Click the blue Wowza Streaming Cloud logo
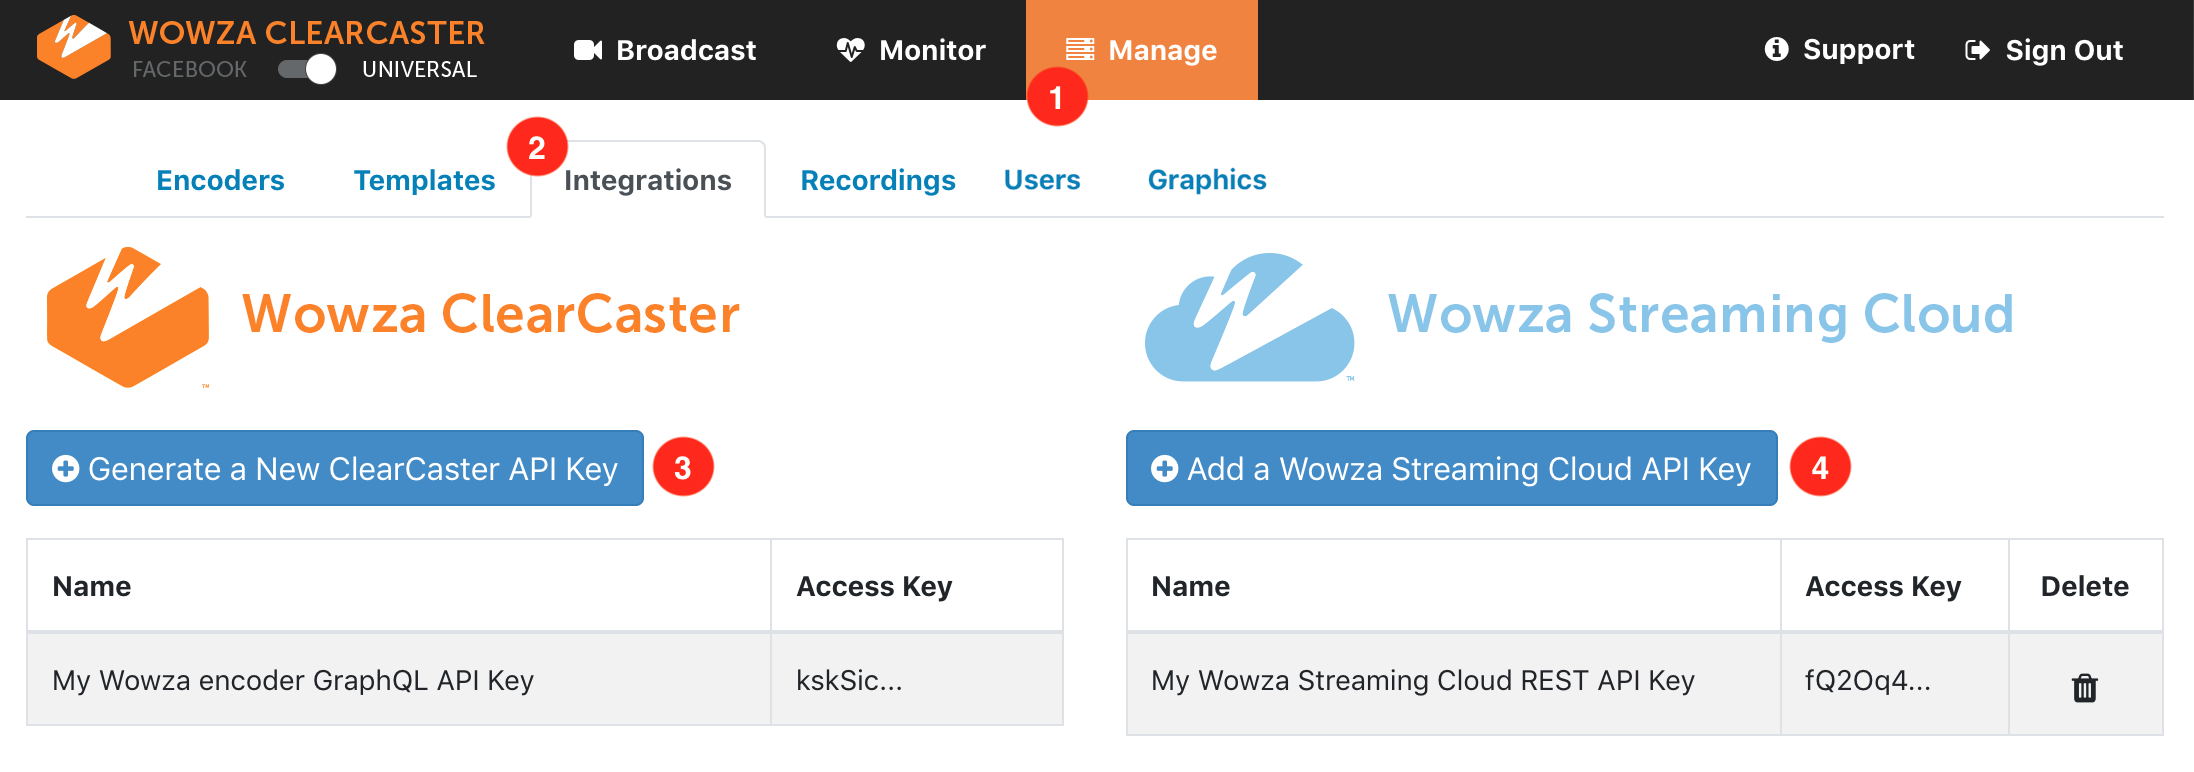Image resolution: width=2194 pixels, height=772 pixels. tap(1250, 317)
